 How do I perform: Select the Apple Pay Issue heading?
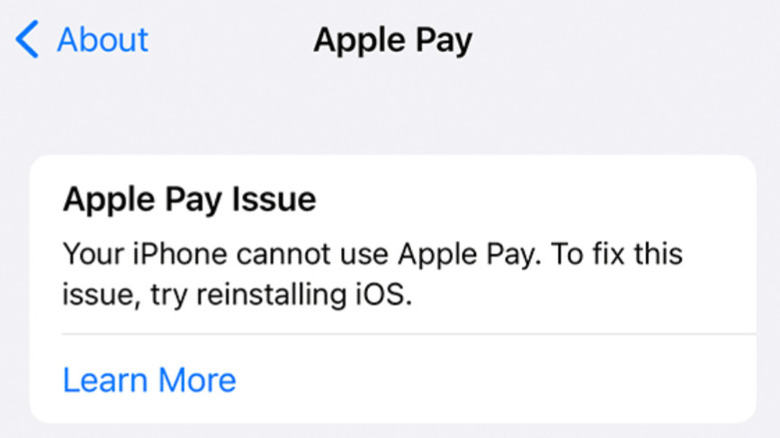190,200
